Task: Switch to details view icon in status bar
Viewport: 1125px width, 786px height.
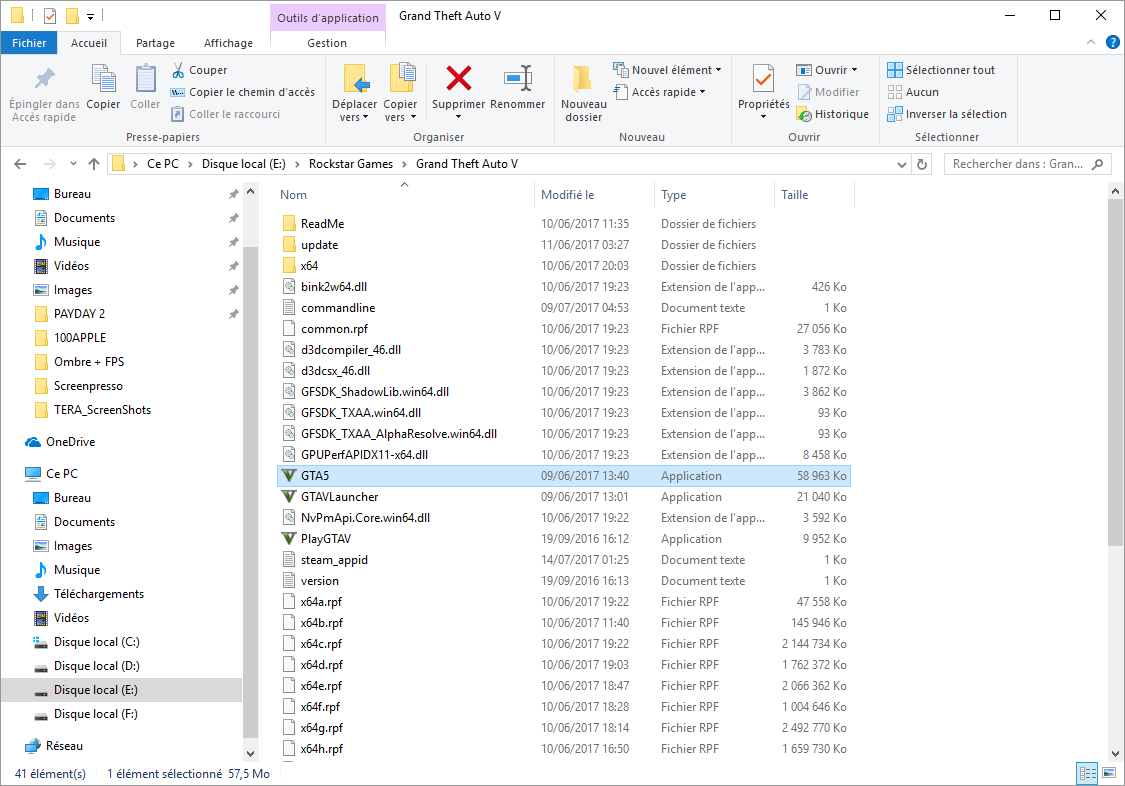Action: 1088,773
